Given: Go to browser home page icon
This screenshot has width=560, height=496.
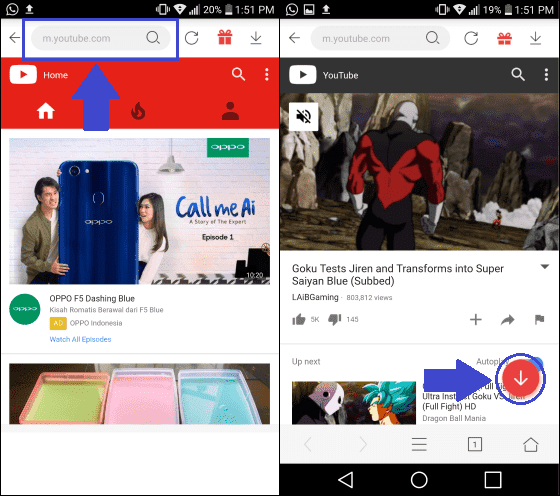Looking at the screenshot, I should (x=531, y=445).
